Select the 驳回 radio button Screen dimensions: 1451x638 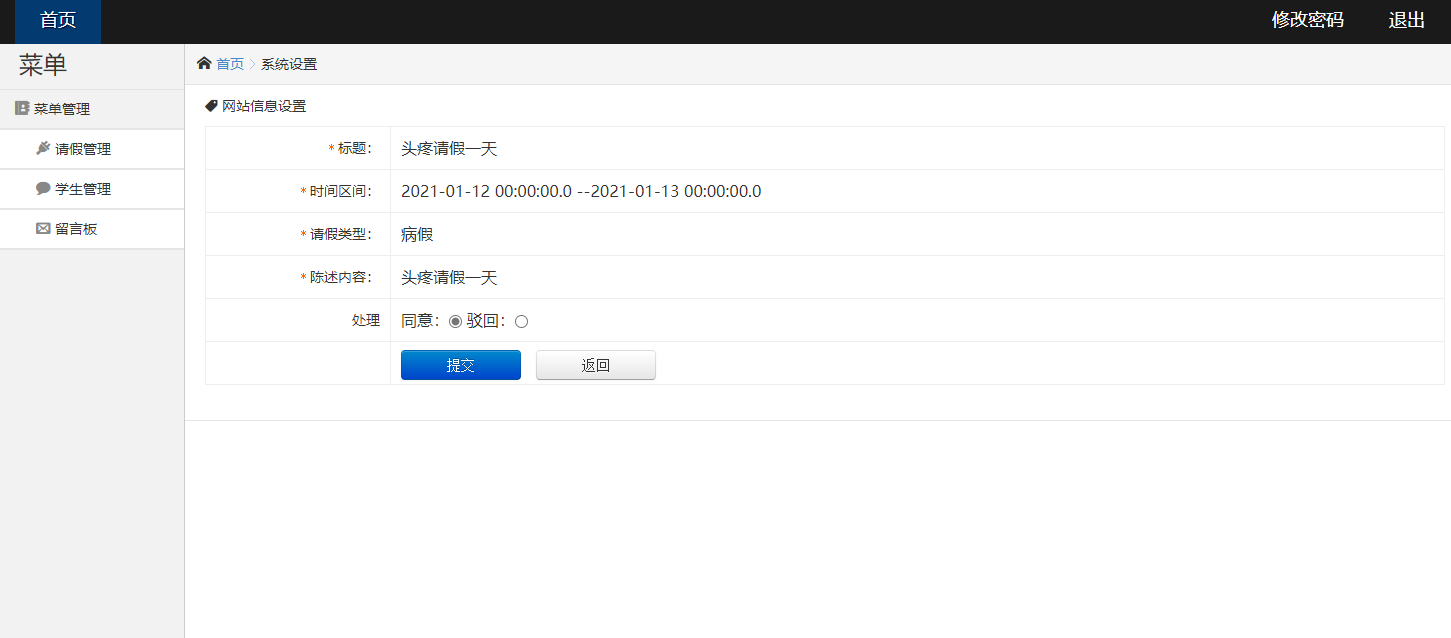tap(520, 321)
